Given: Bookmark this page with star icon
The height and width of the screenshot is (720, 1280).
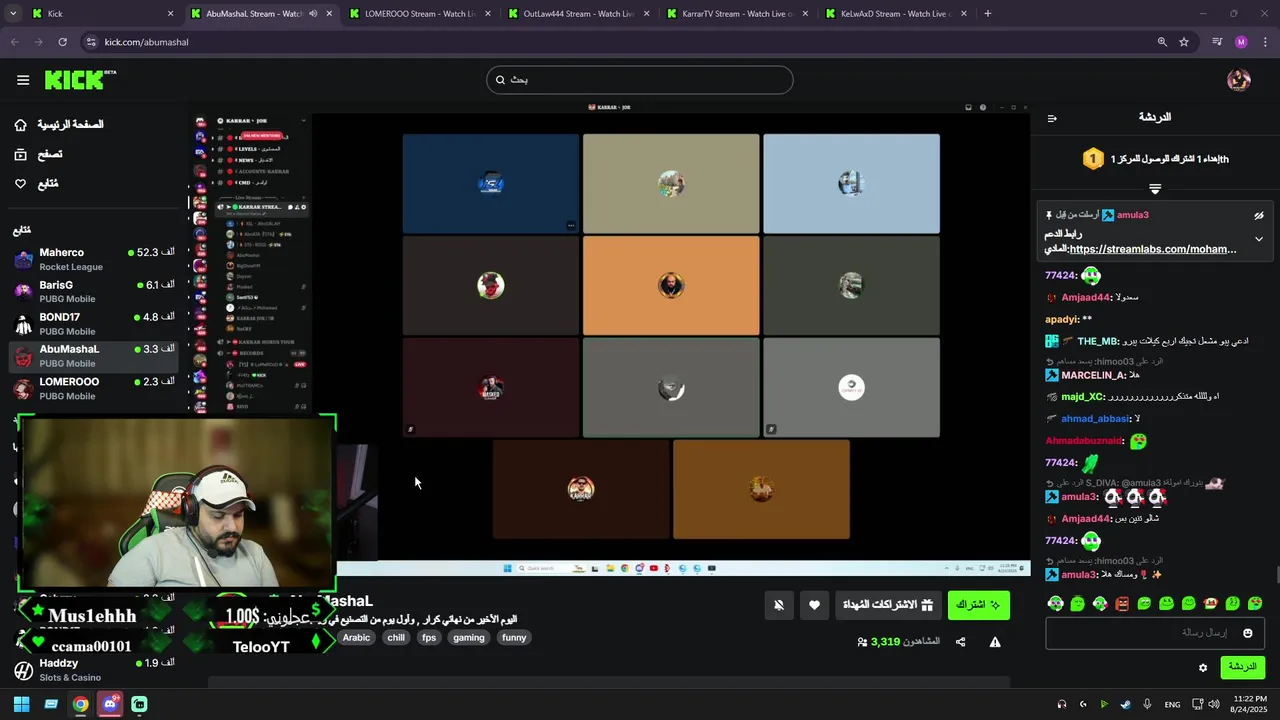Looking at the screenshot, I should (1184, 42).
